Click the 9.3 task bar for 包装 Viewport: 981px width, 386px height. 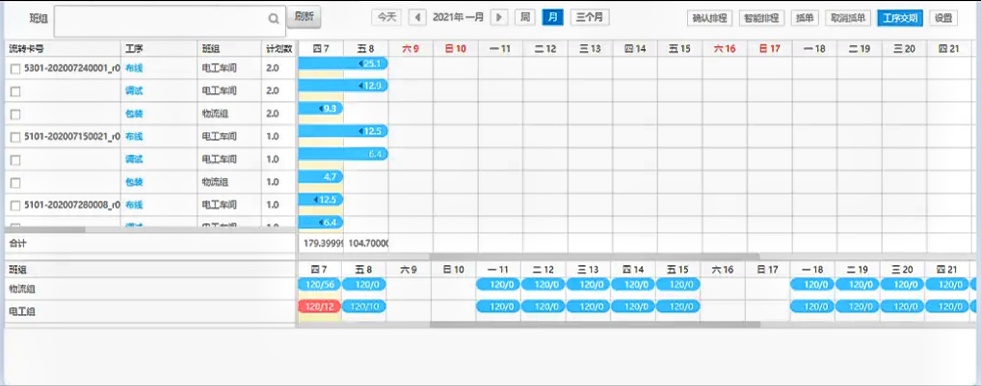[321, 108]
